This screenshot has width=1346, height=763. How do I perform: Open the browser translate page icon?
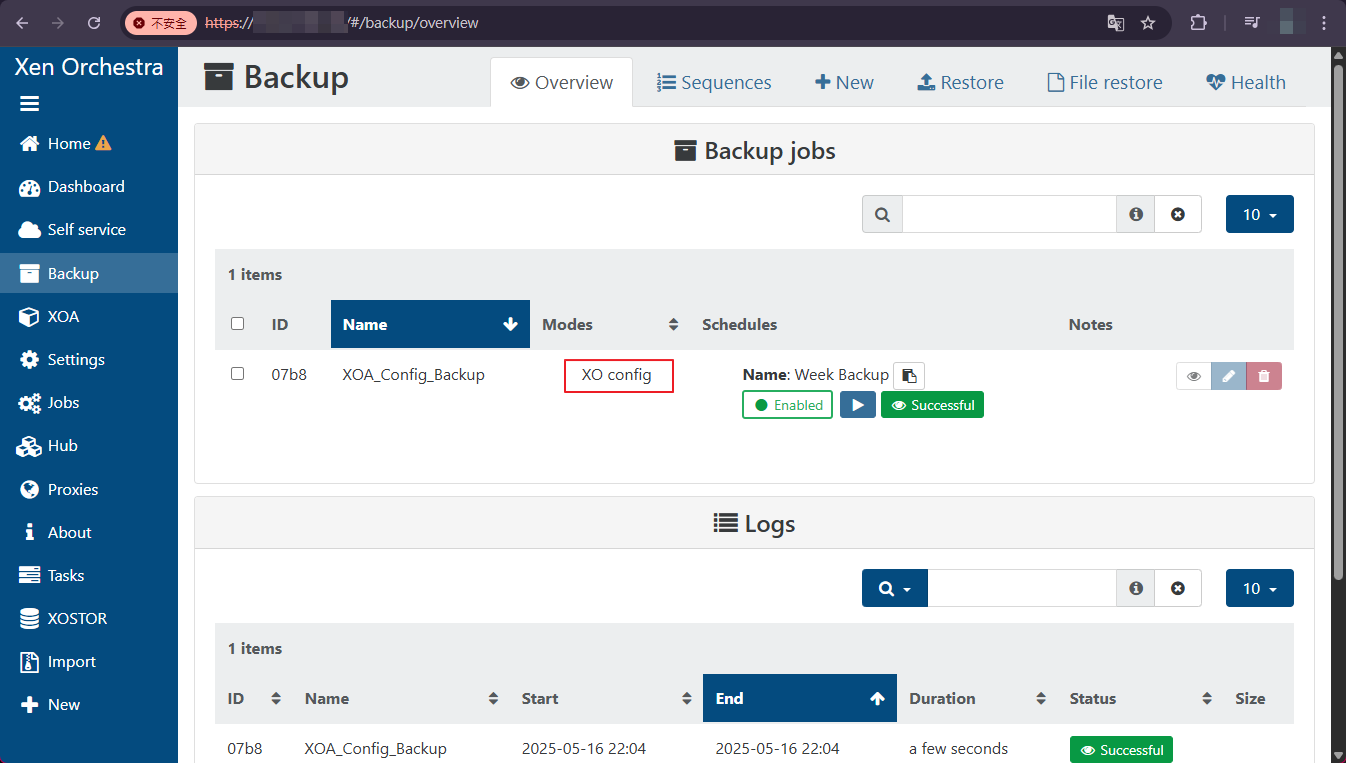point(1116,22)
